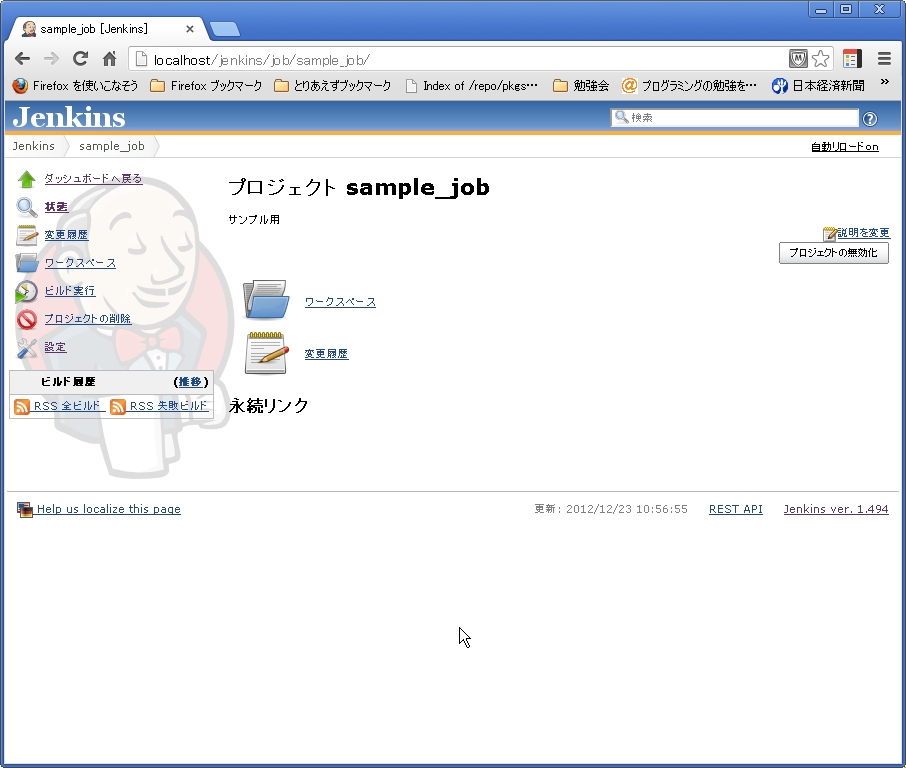Open a new browser tab
The height and width of the screenshot is (768, 906).
224,29
